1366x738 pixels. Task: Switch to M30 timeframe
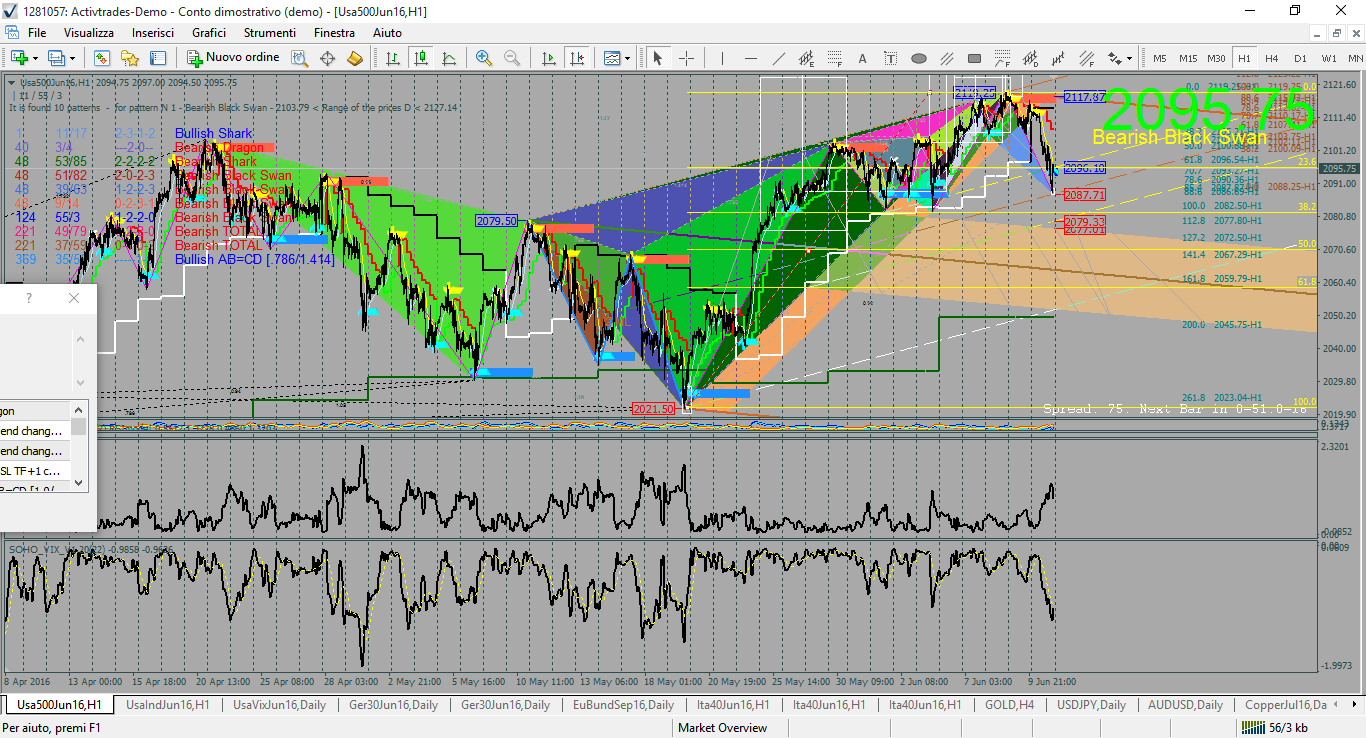[x=1216, y=58]
